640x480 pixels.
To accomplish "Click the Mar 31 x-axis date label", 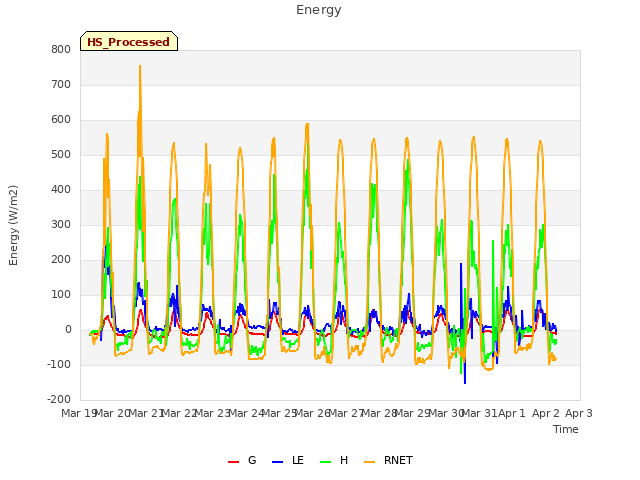I will tap(480, 413).
